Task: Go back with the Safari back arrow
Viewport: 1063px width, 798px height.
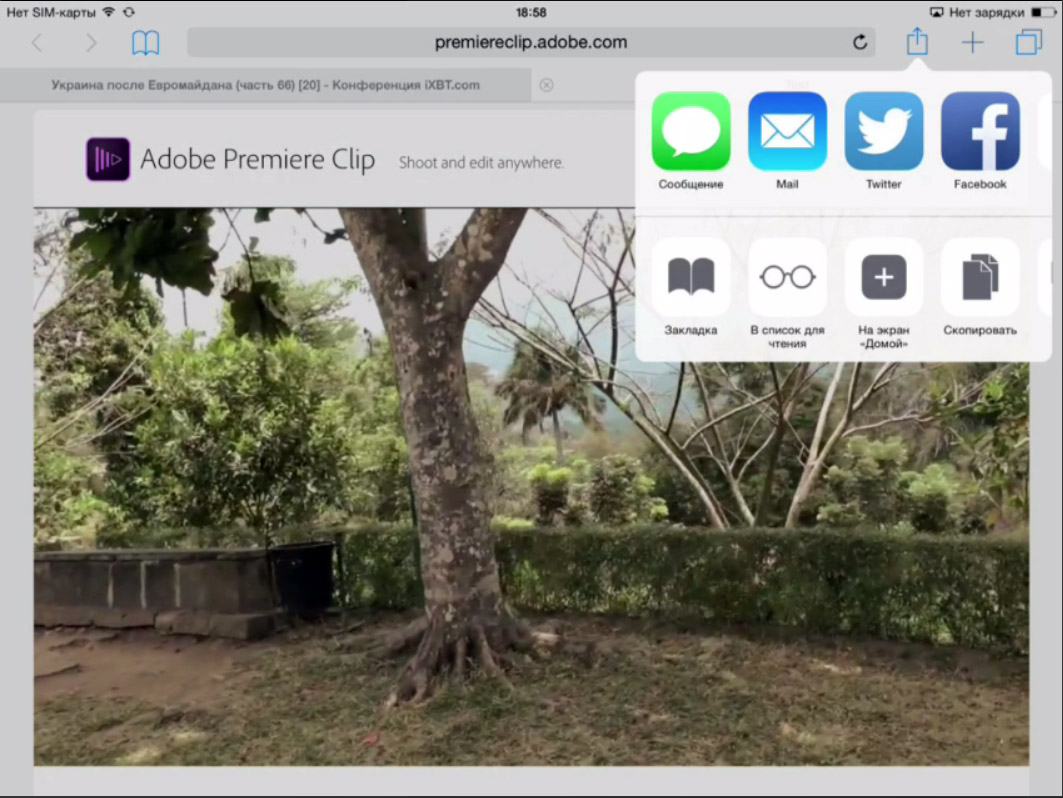Action: tap(37, 43)
